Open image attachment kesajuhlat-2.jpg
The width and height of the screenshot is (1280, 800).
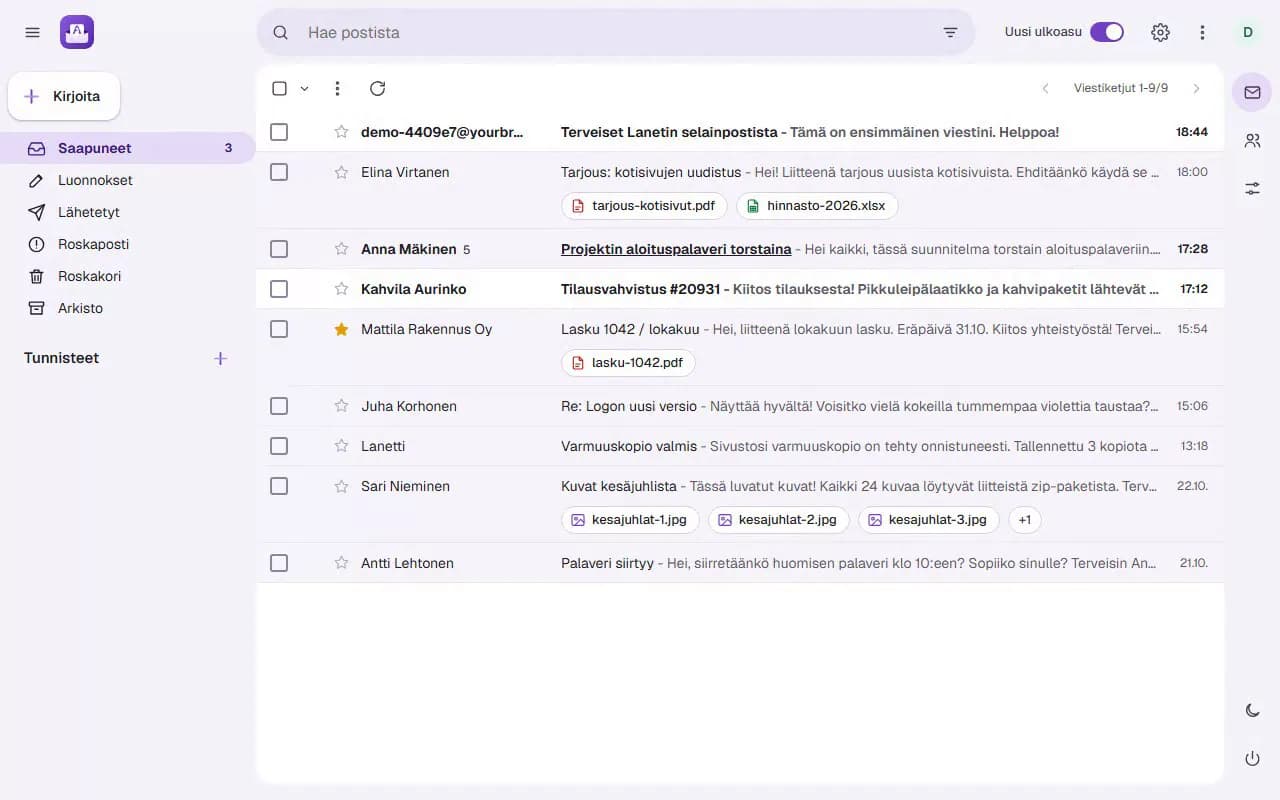click(779, 520)
